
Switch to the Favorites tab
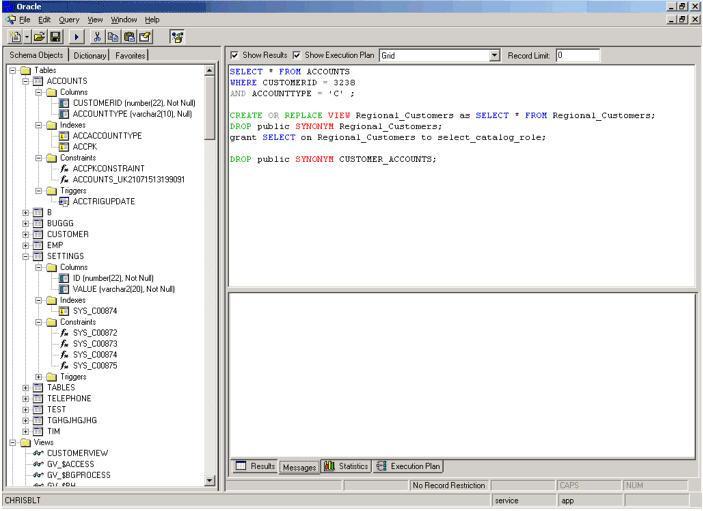[130, 56]
